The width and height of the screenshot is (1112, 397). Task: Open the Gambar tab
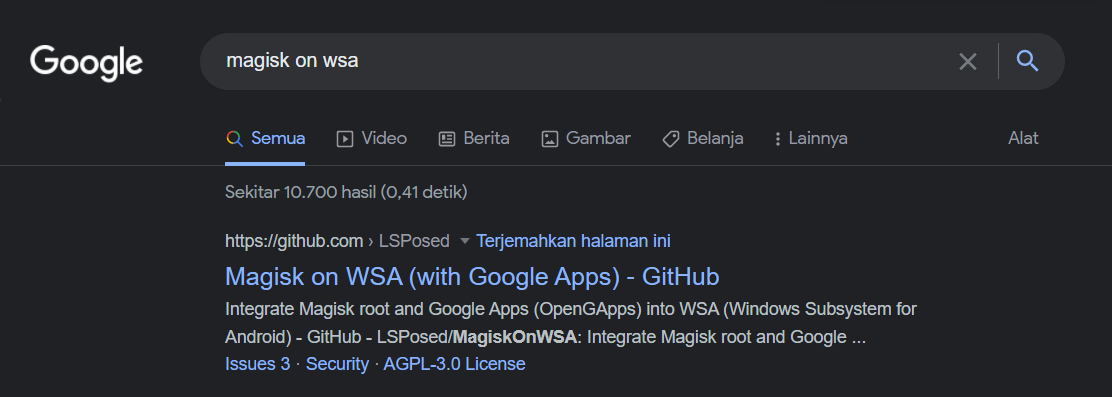[586, 139]
